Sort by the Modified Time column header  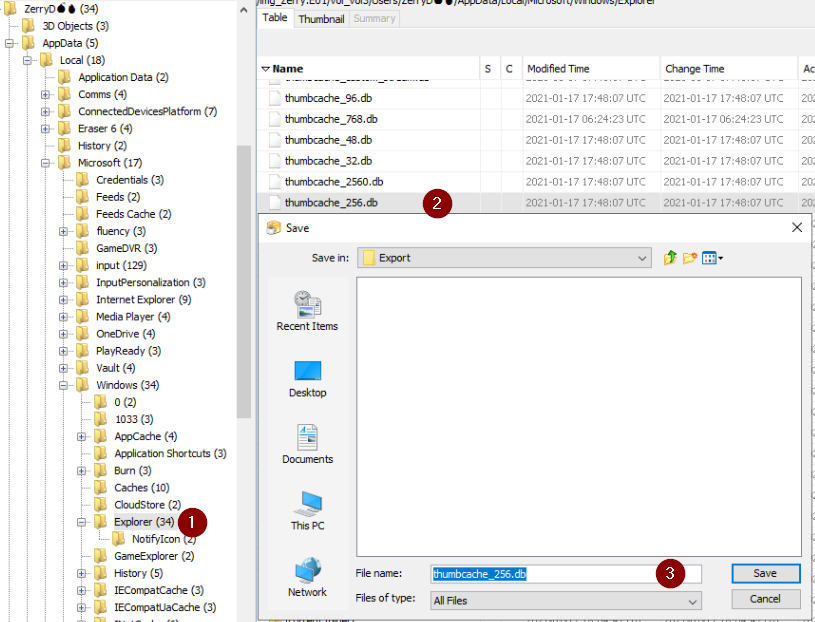(x=558, y=69)
